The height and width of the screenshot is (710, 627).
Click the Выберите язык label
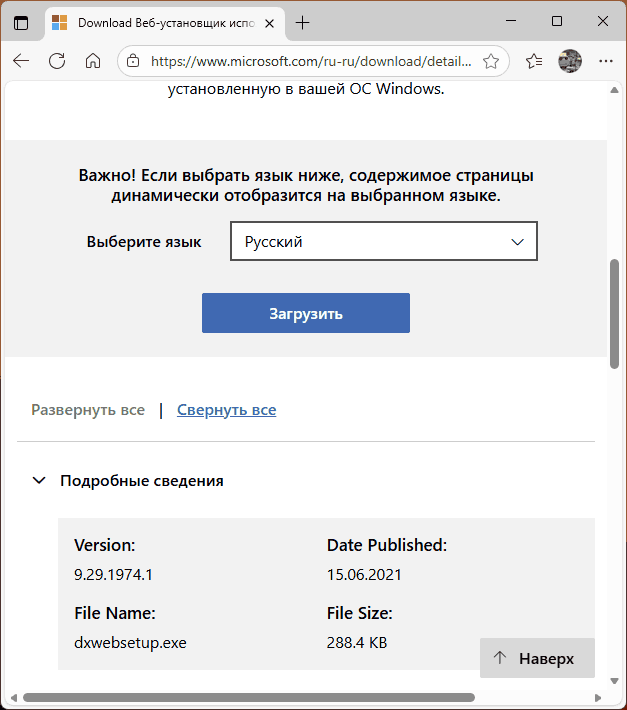tap(144, 242)
